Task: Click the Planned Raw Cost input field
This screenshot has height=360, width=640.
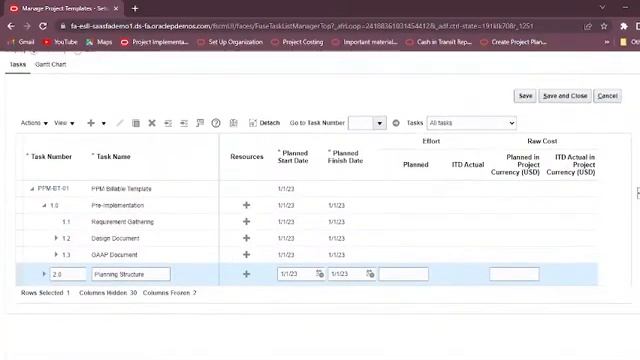Action: pyautogui.click(x=514, y=274)
